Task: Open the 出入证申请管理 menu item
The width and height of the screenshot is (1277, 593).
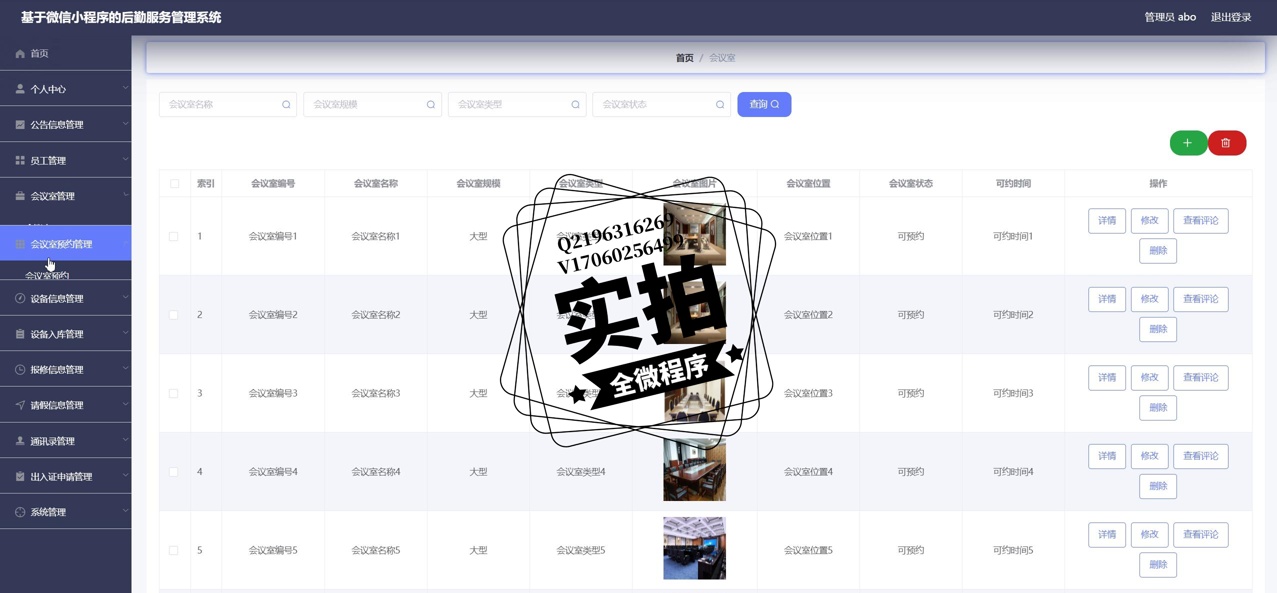Action: tap(65, 477)
